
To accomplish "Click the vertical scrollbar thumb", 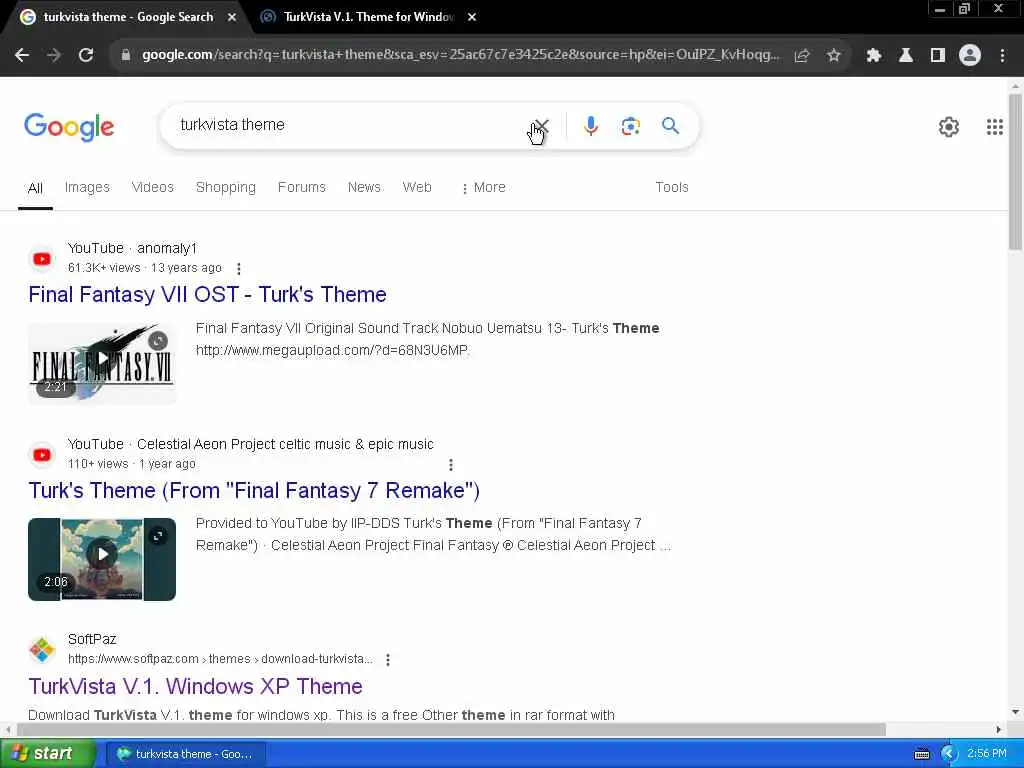I will click(1015, 172).
